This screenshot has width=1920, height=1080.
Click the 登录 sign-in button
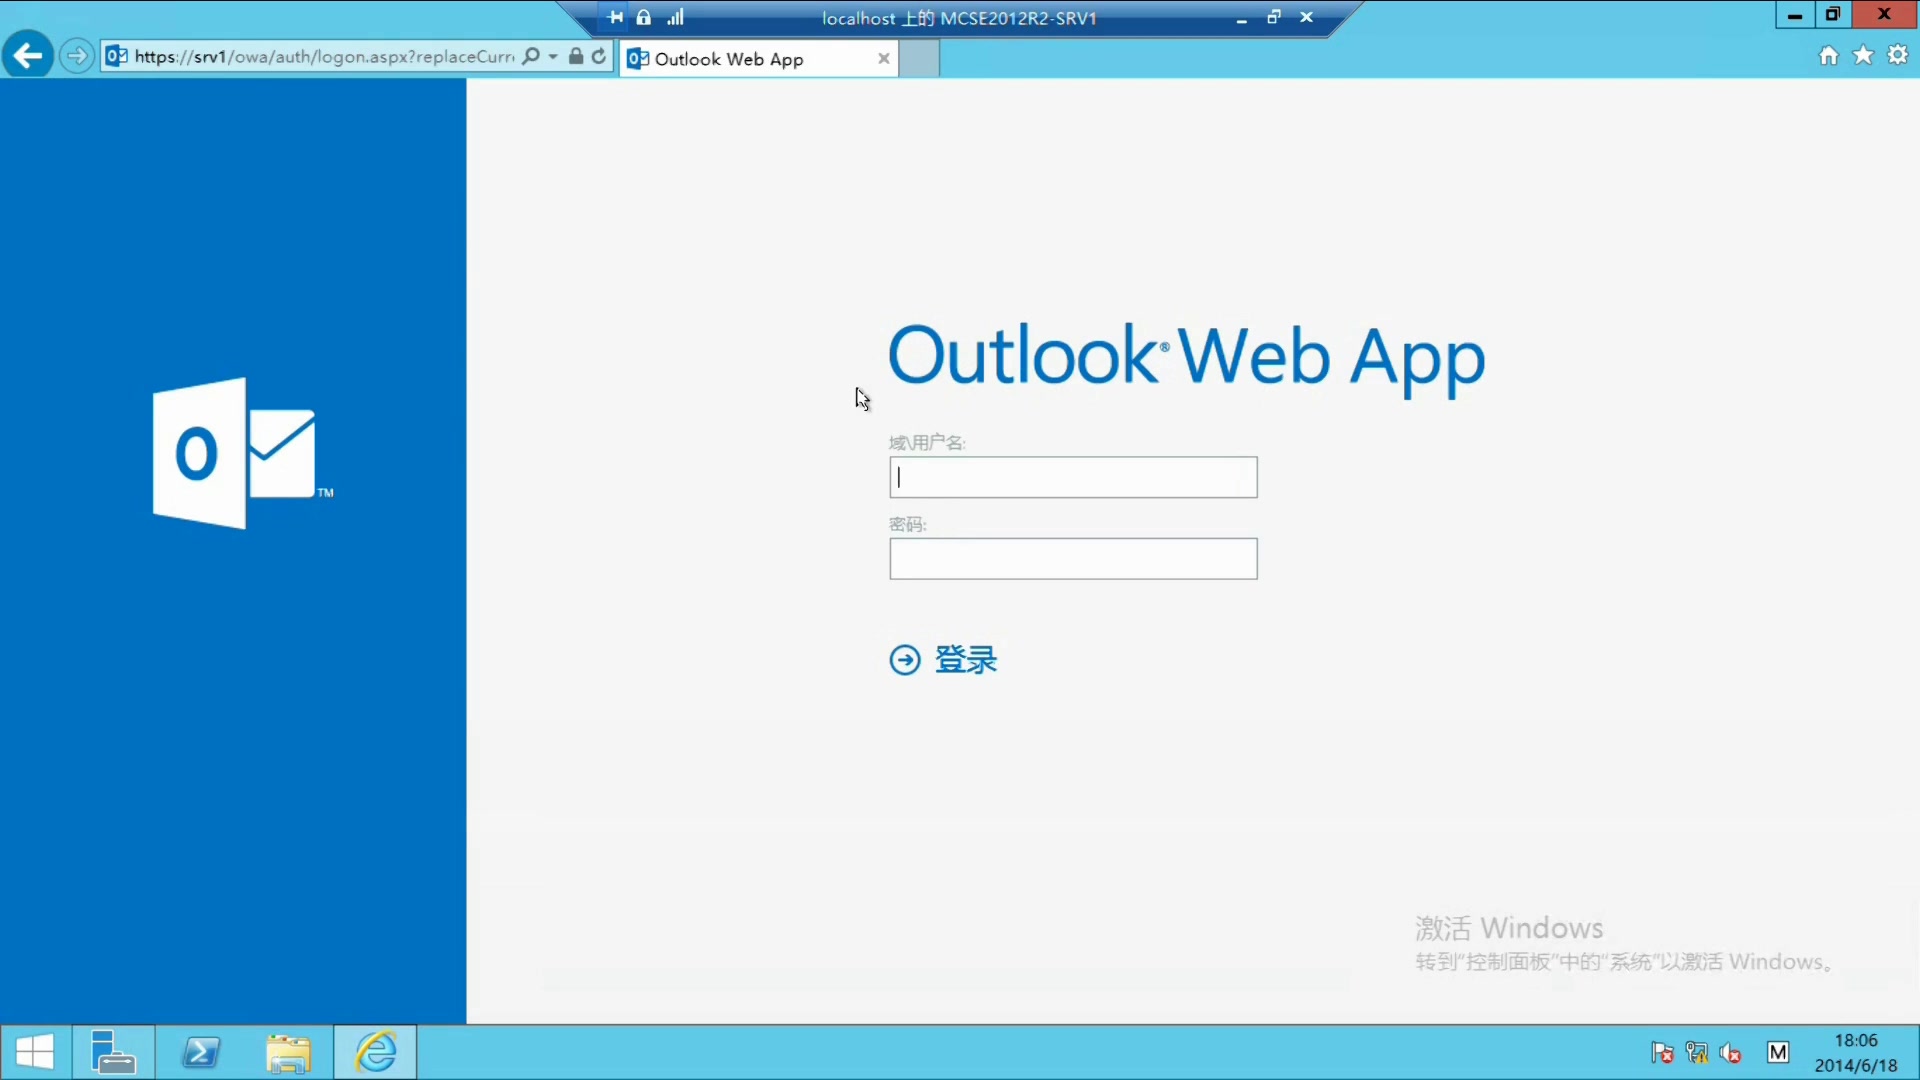click(966, 660)
